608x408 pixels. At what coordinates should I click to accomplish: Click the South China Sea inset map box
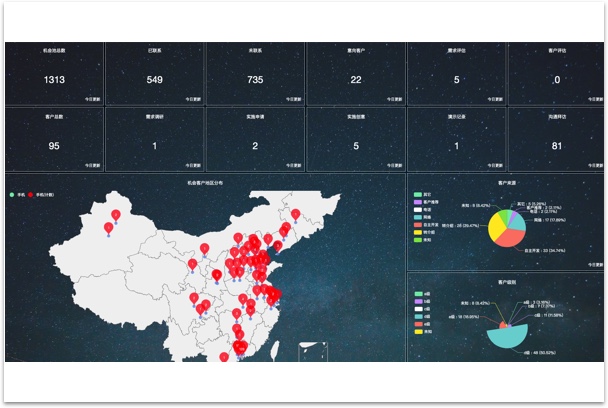click(313, 352)
